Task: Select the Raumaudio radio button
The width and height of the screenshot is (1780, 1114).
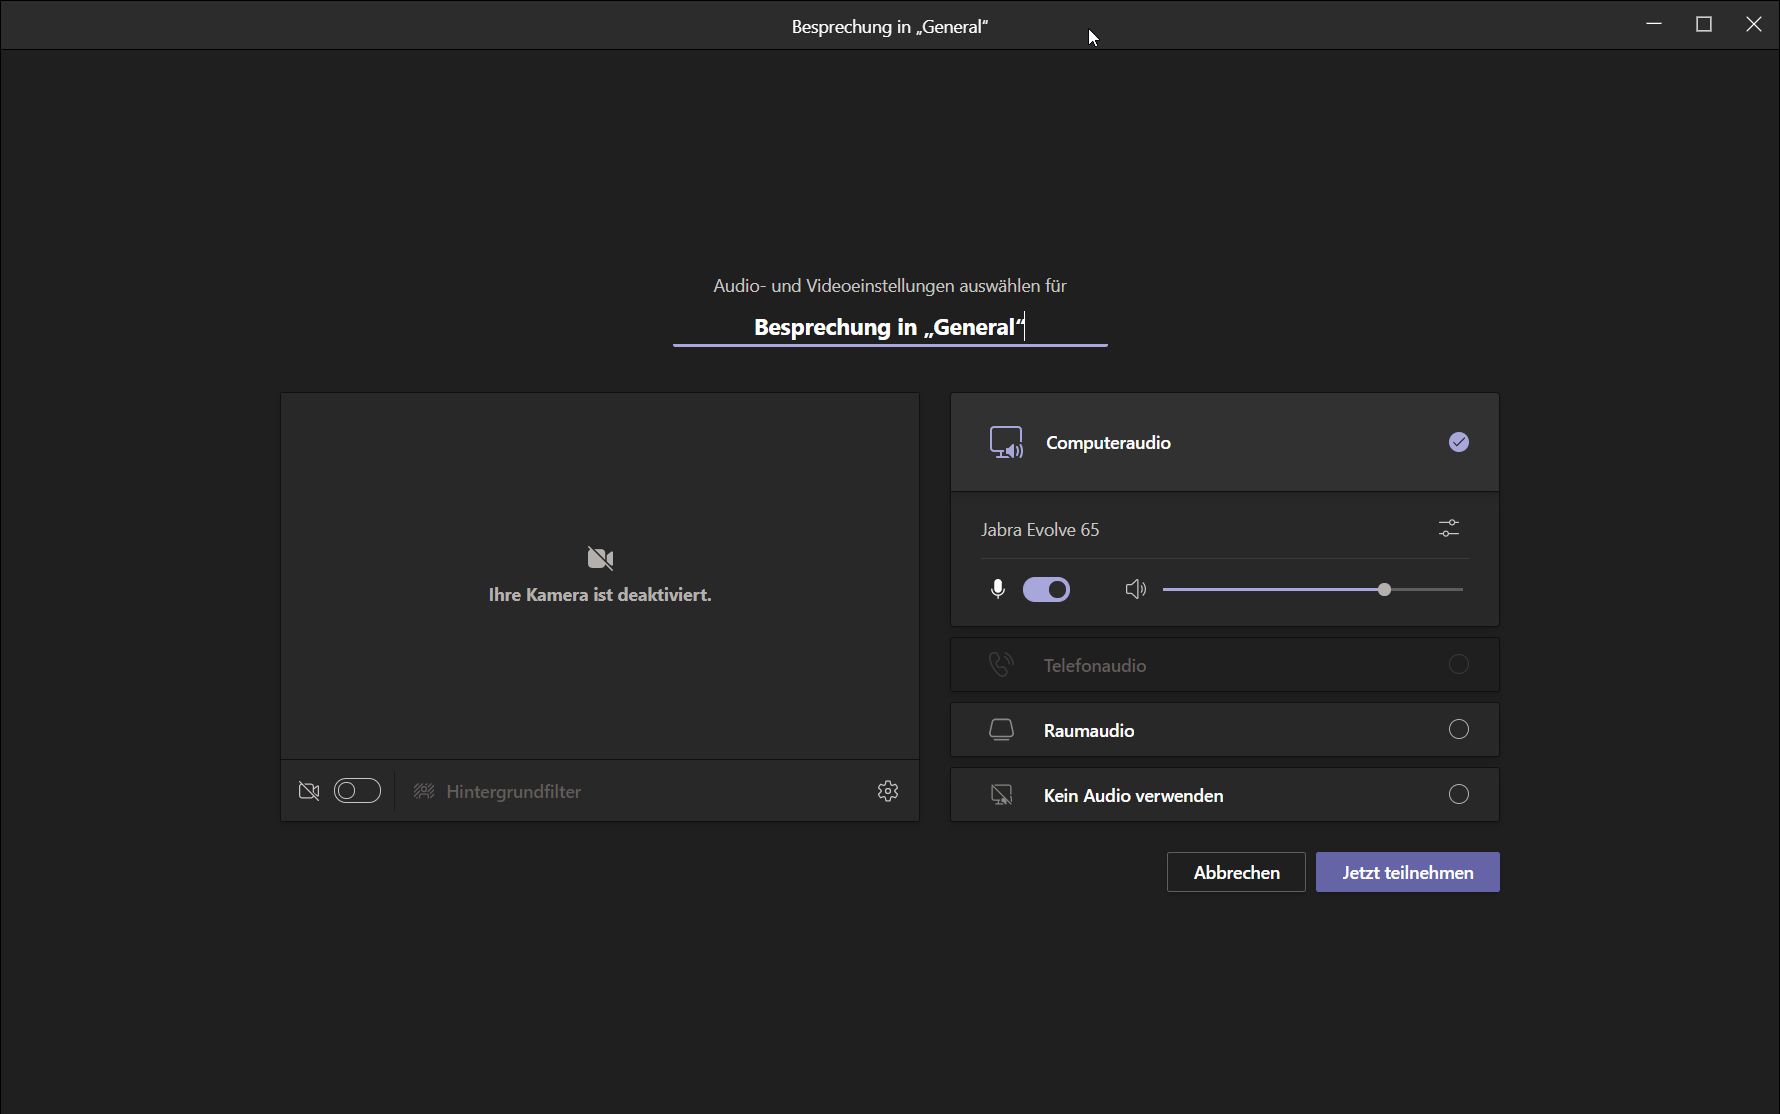Action: point(1458,730)
